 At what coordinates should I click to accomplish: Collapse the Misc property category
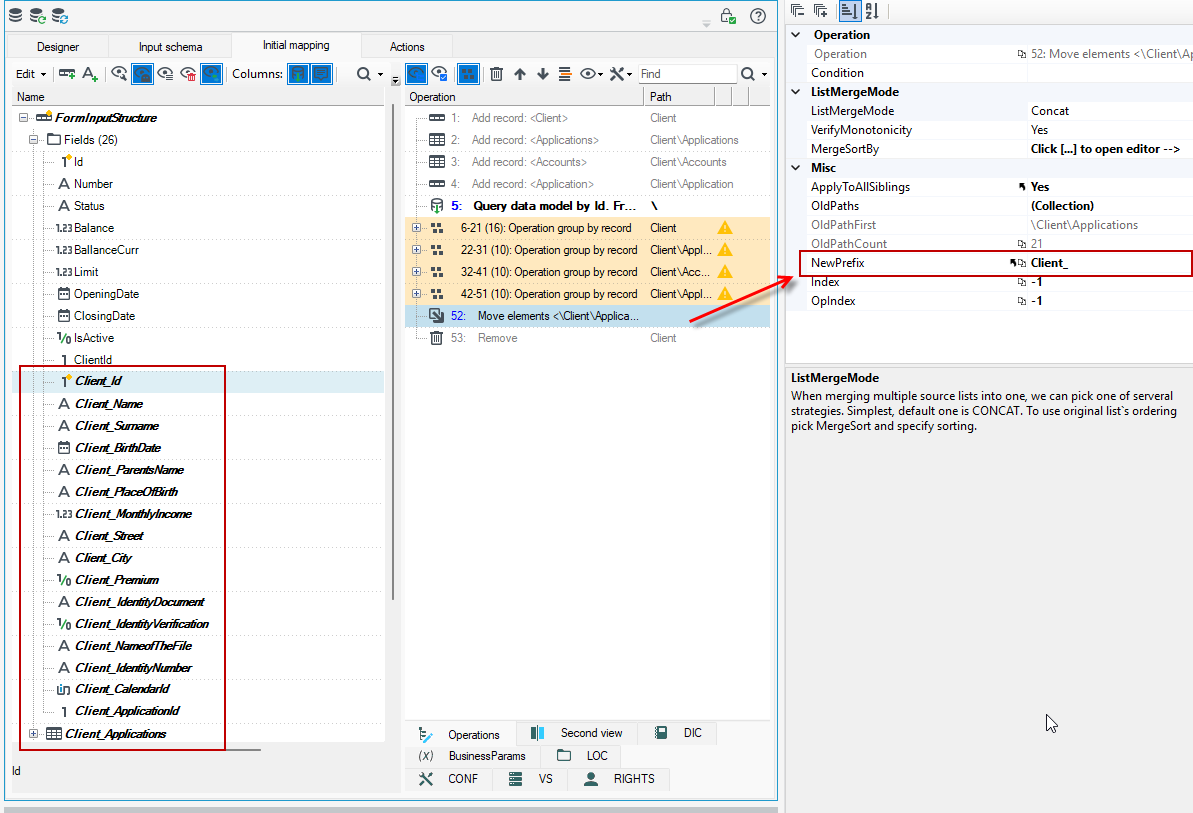[796, 167]
